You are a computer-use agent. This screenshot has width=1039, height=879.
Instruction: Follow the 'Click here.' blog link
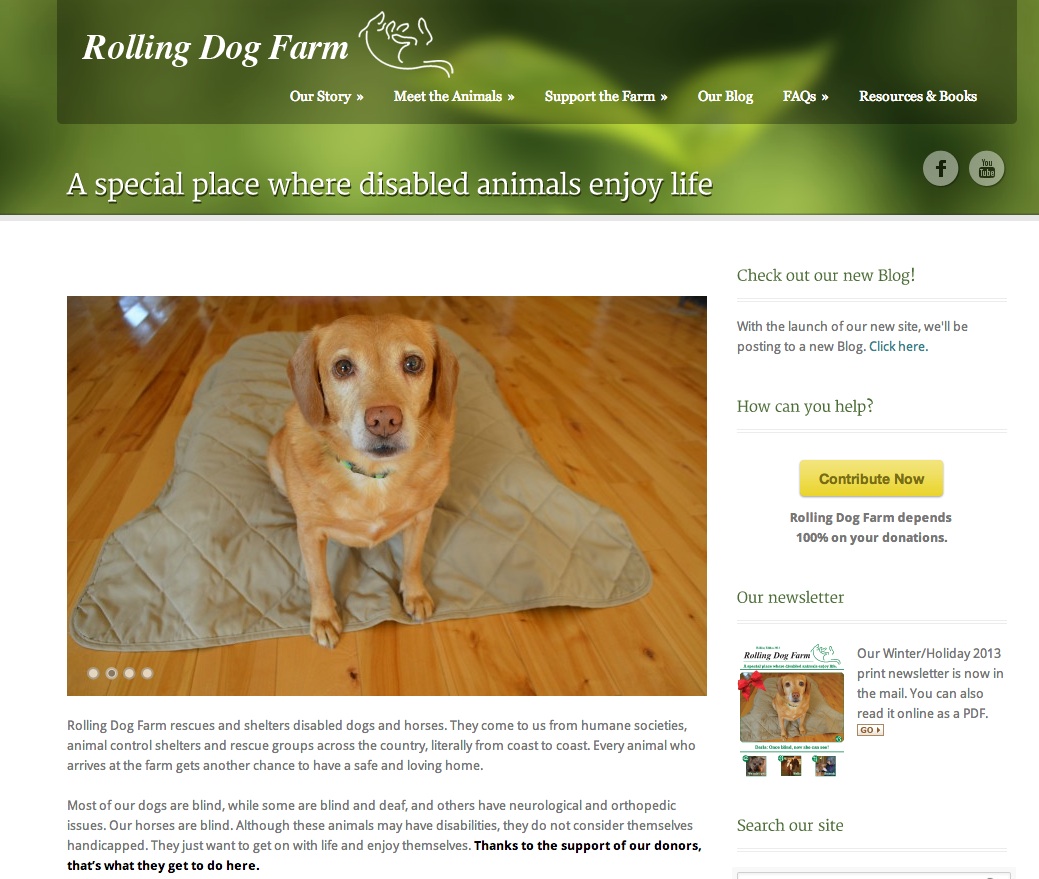[898, 346]
